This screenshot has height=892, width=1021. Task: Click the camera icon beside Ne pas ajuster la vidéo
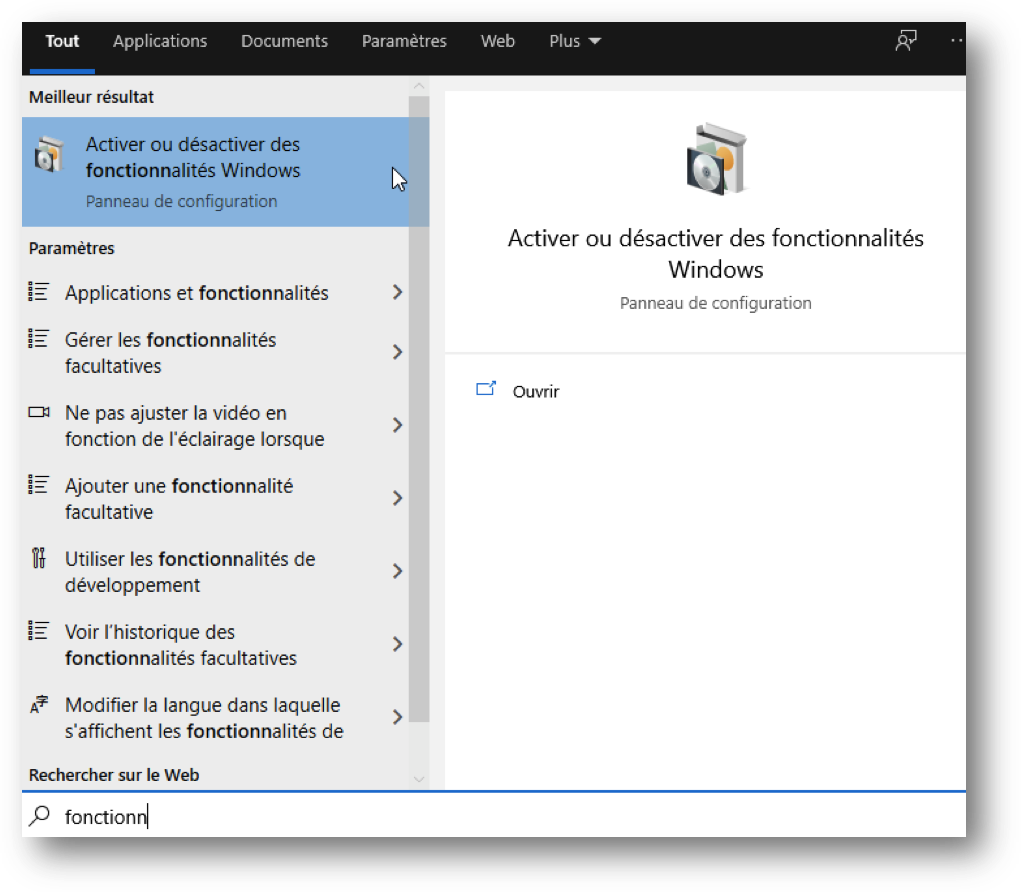point(38,412)
